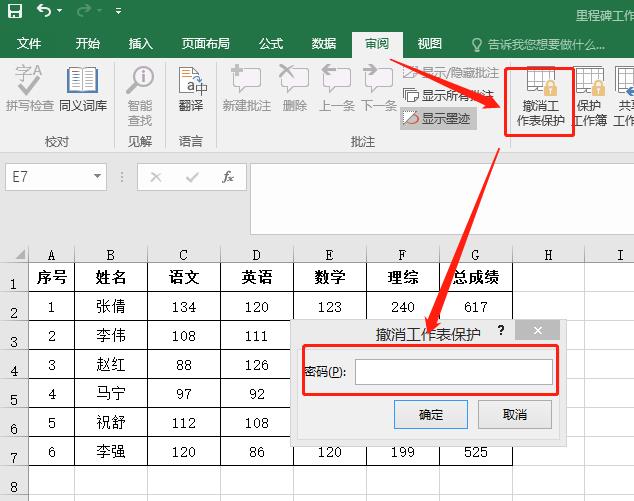This screenshot has width=634, height=501.
Task: Click 撤消工作表保护 unprotect sheet button
Action: pyautogui.click(x=540, y=96)
